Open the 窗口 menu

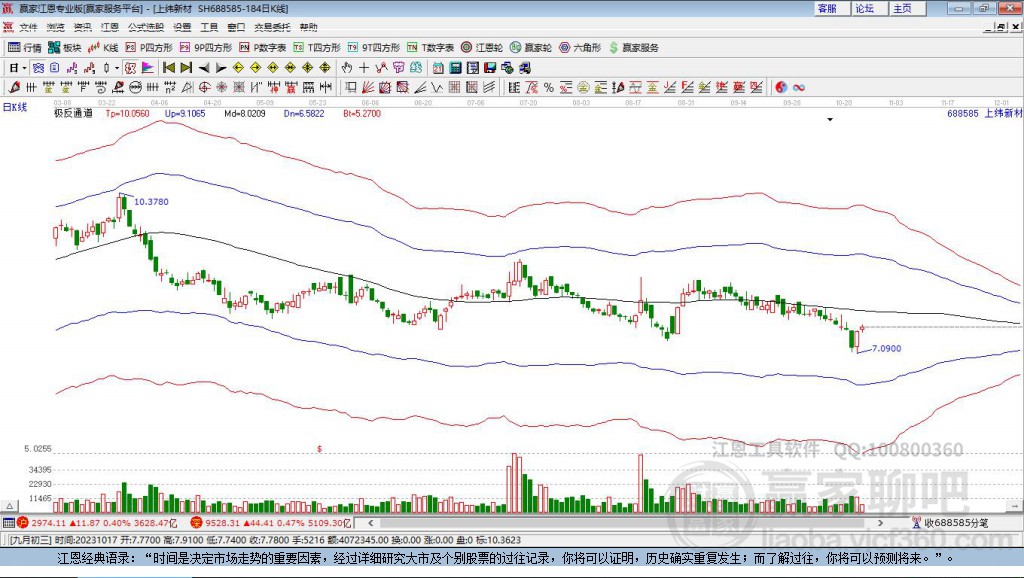coord(236,27)
